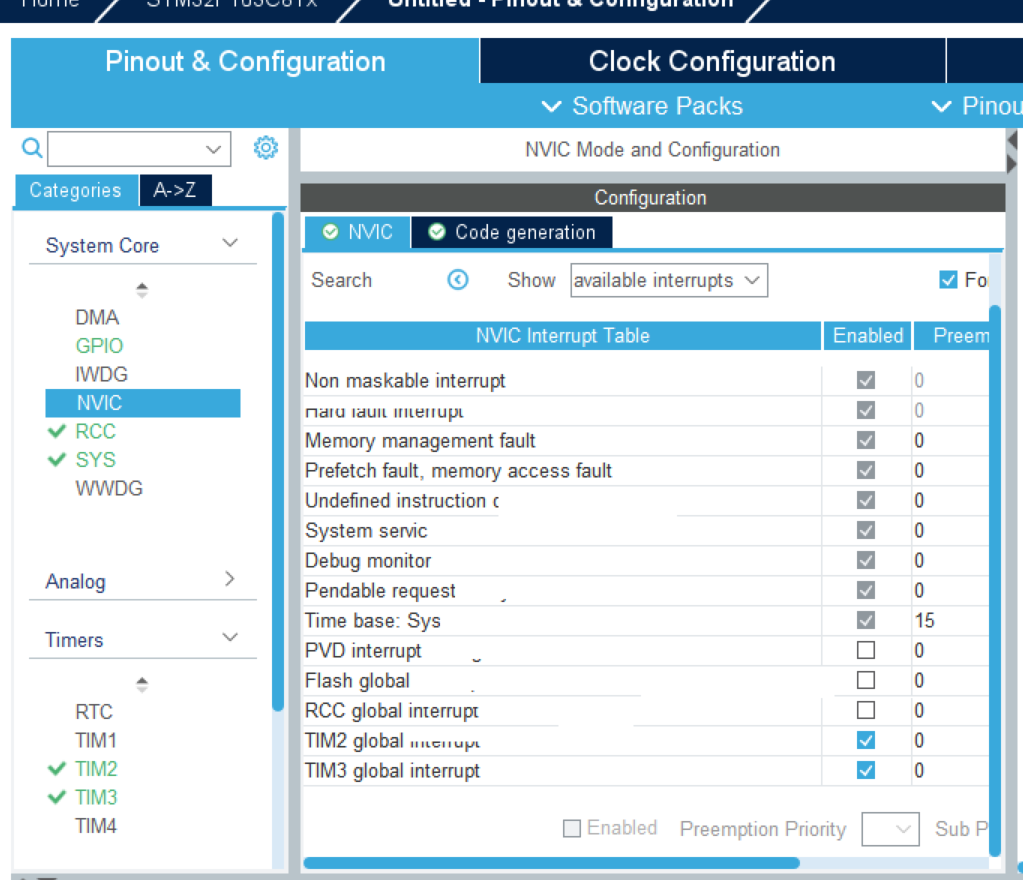This screenshot has width=1023, height=880.
Task: Click the Preemption priority column header
Action: (x=953, y=336)
